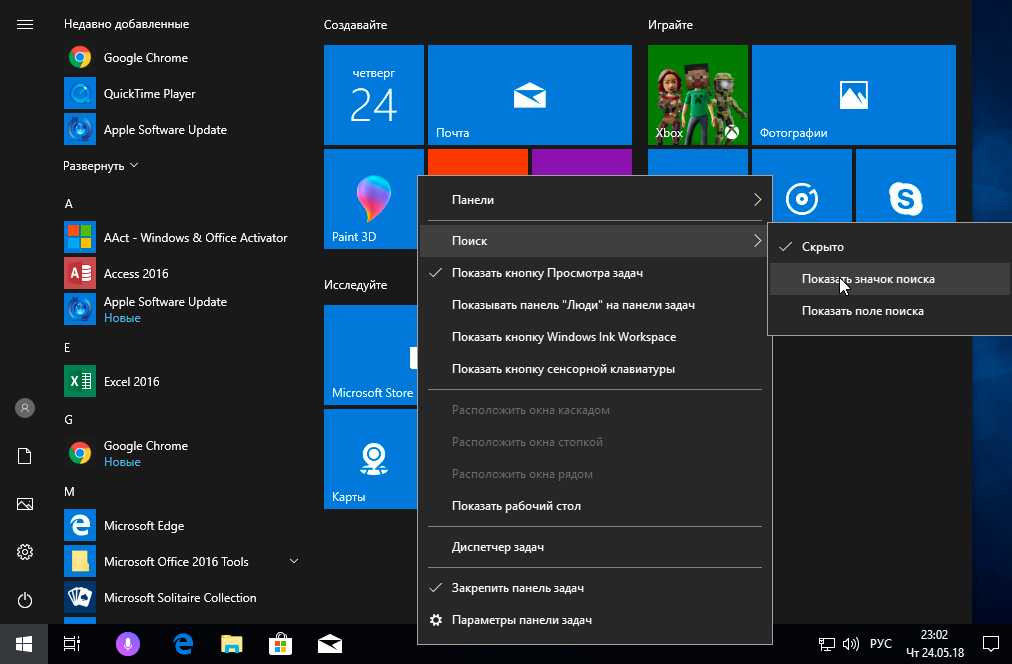Launch Edge from the taskbar
This screenshot has width=1012, height=664.
pyautogui.click(x=183, y=644)
